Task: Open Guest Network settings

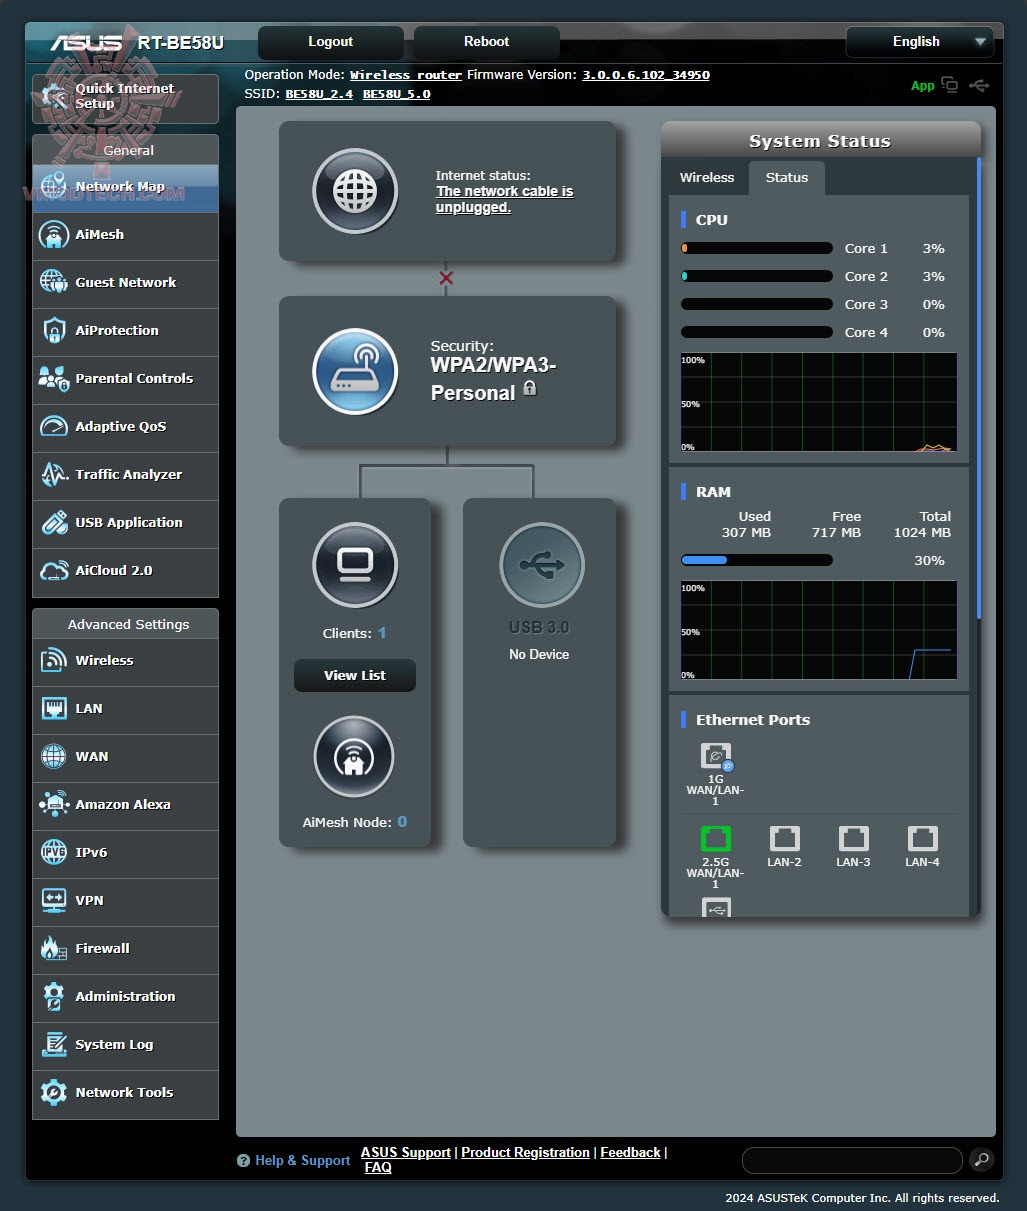Action: click(125, 283)
